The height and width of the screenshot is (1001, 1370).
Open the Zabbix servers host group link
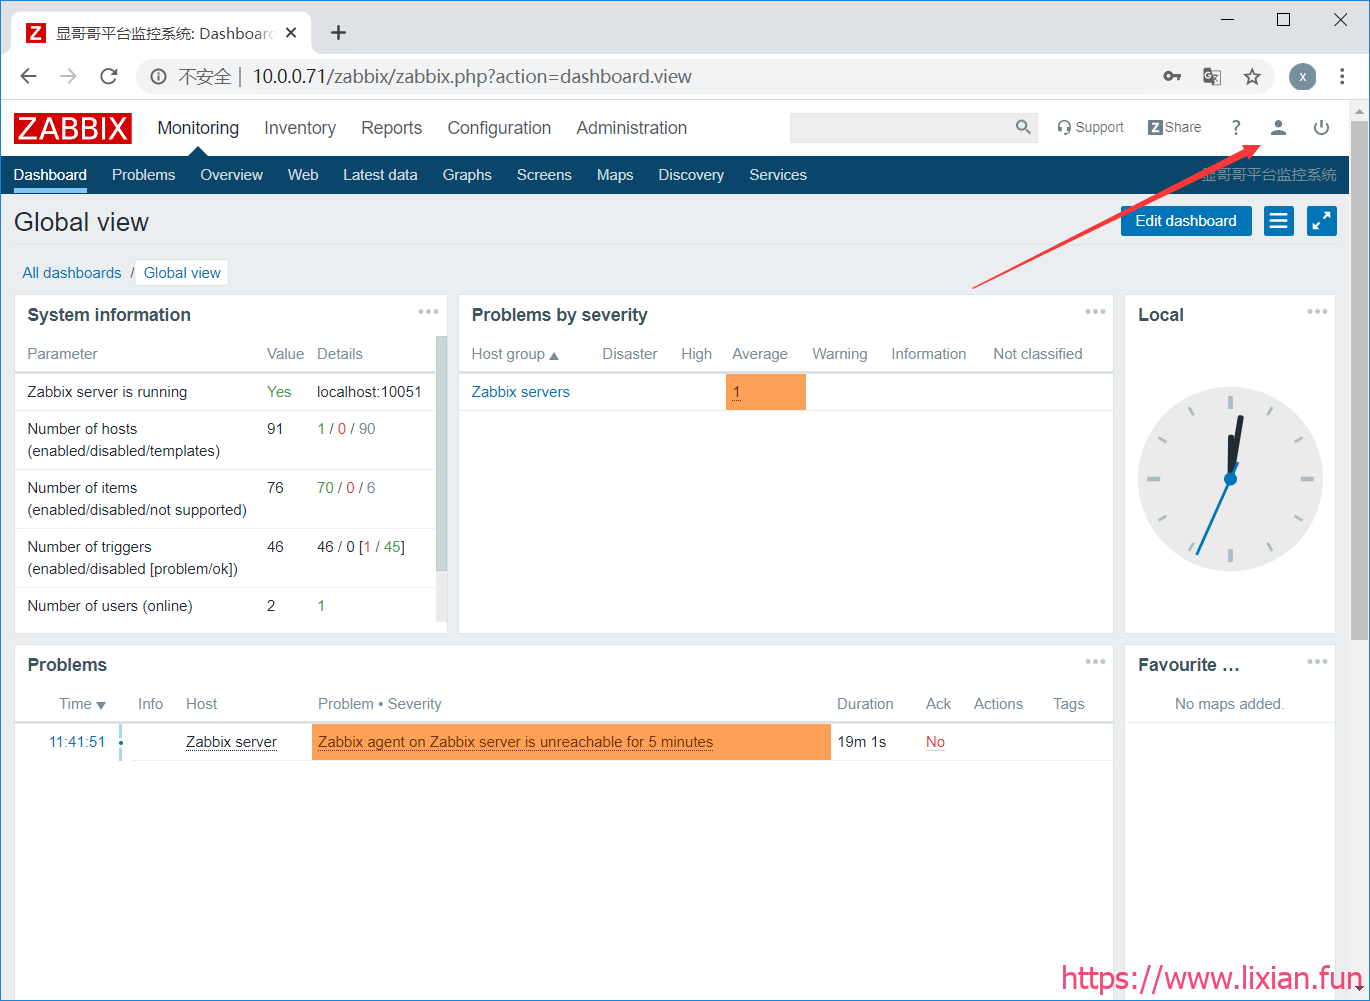[520, 392]
